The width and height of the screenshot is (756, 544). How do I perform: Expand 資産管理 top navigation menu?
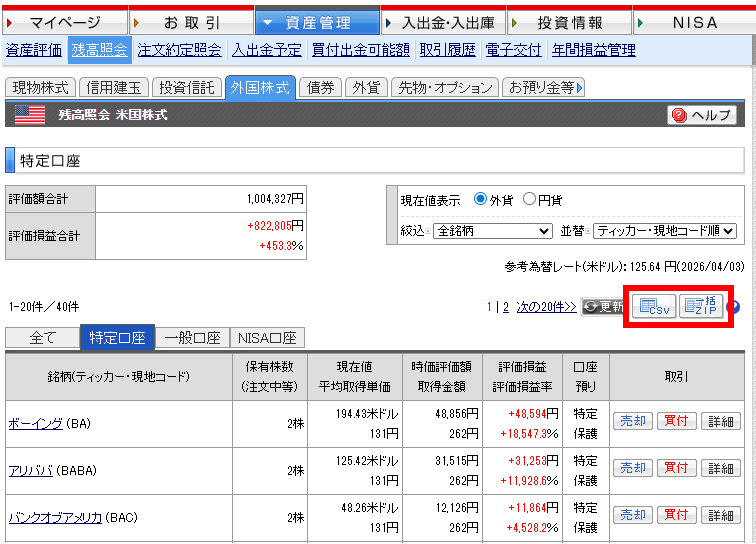317,22
